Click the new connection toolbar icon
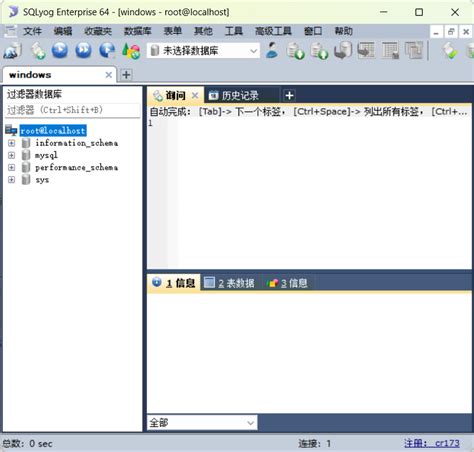 (12, 51)
